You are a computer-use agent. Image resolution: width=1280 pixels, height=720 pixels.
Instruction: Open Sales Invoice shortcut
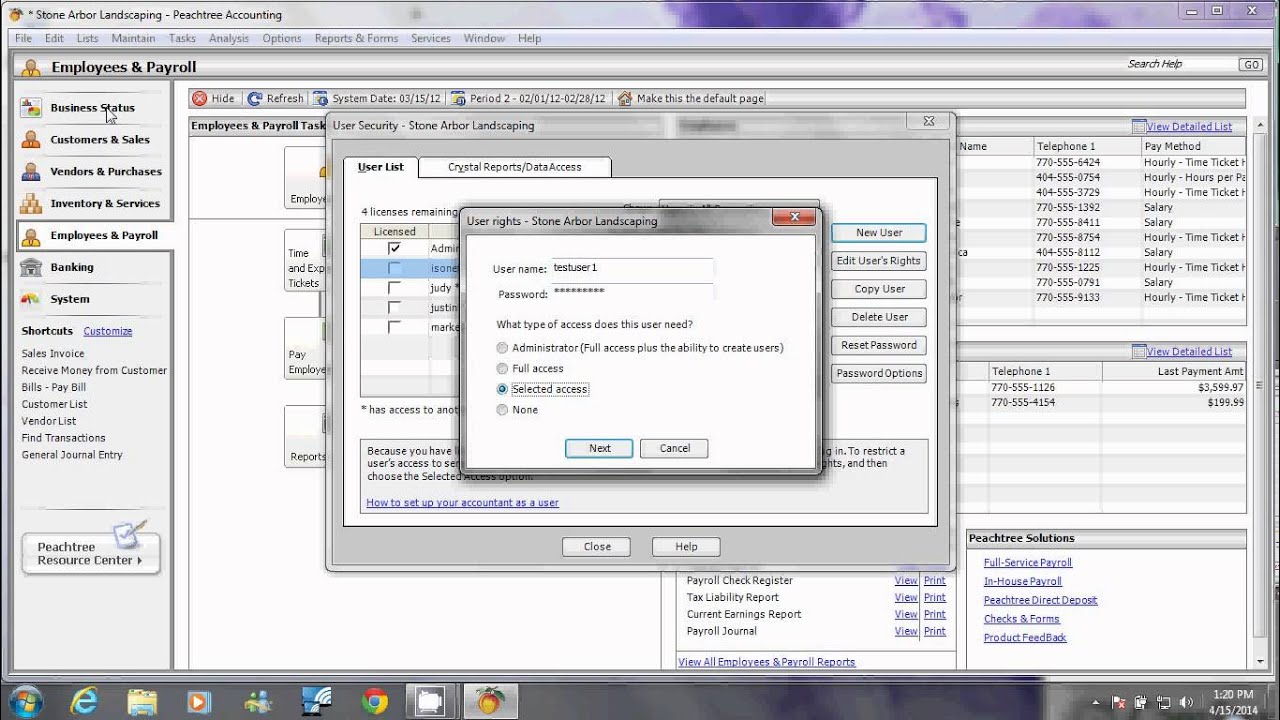(x=53, y=354)
